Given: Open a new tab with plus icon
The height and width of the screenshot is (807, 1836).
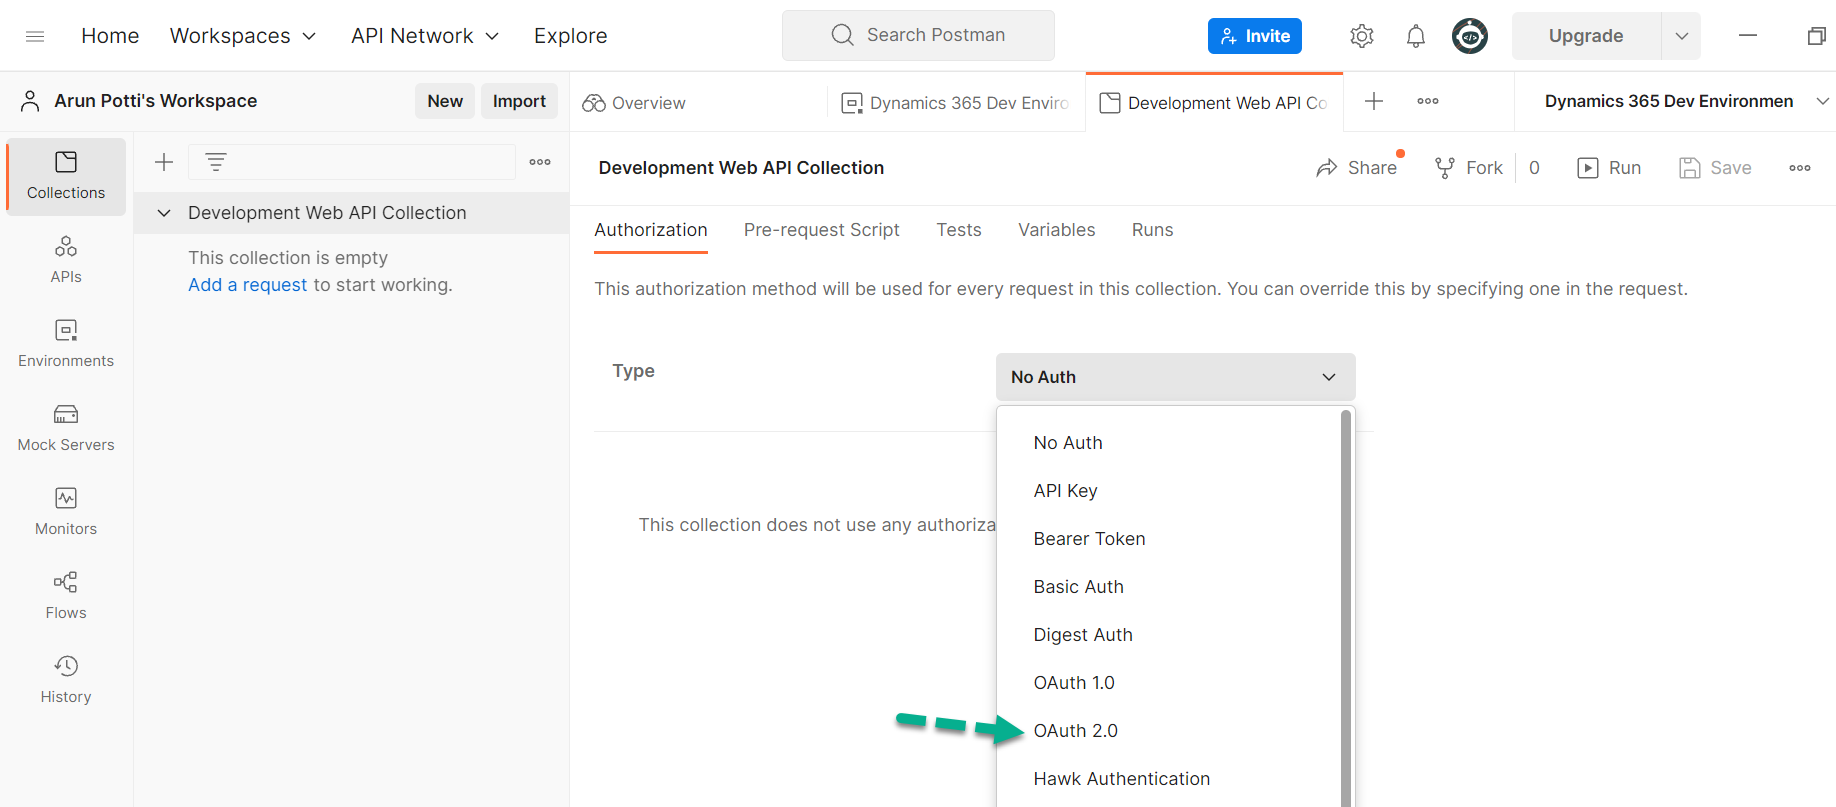Looking at the screenshot, I should point(1374,101).
